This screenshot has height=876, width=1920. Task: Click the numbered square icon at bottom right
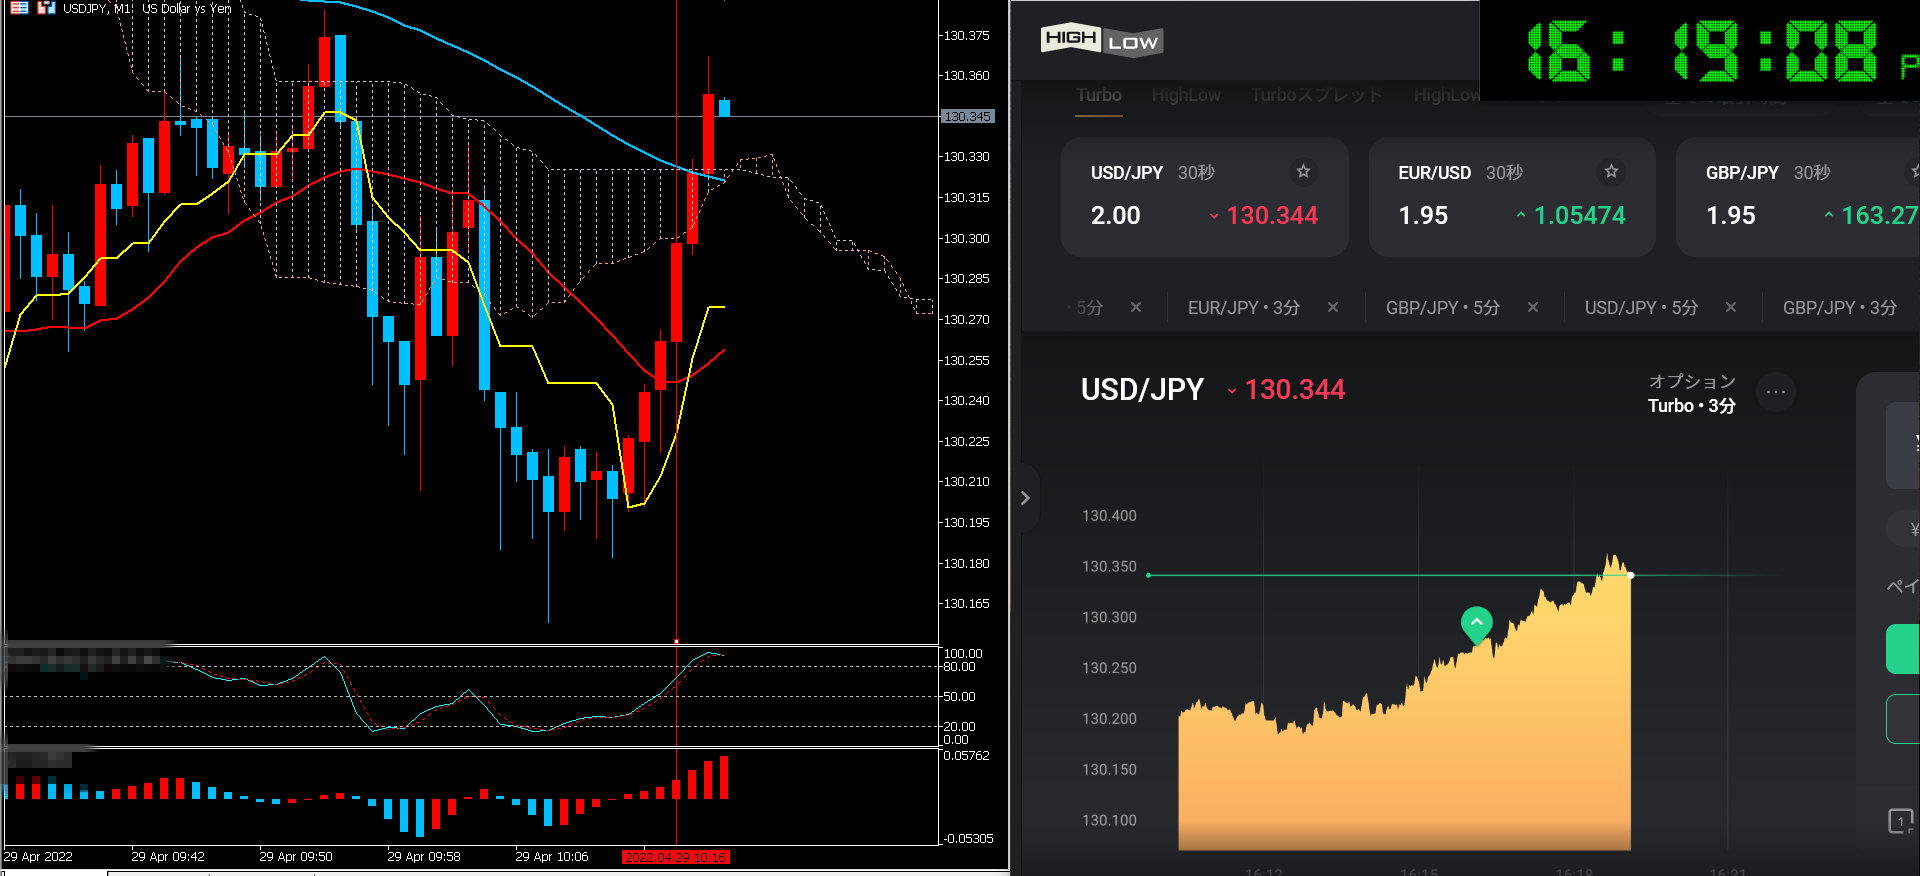[1900, 822]
